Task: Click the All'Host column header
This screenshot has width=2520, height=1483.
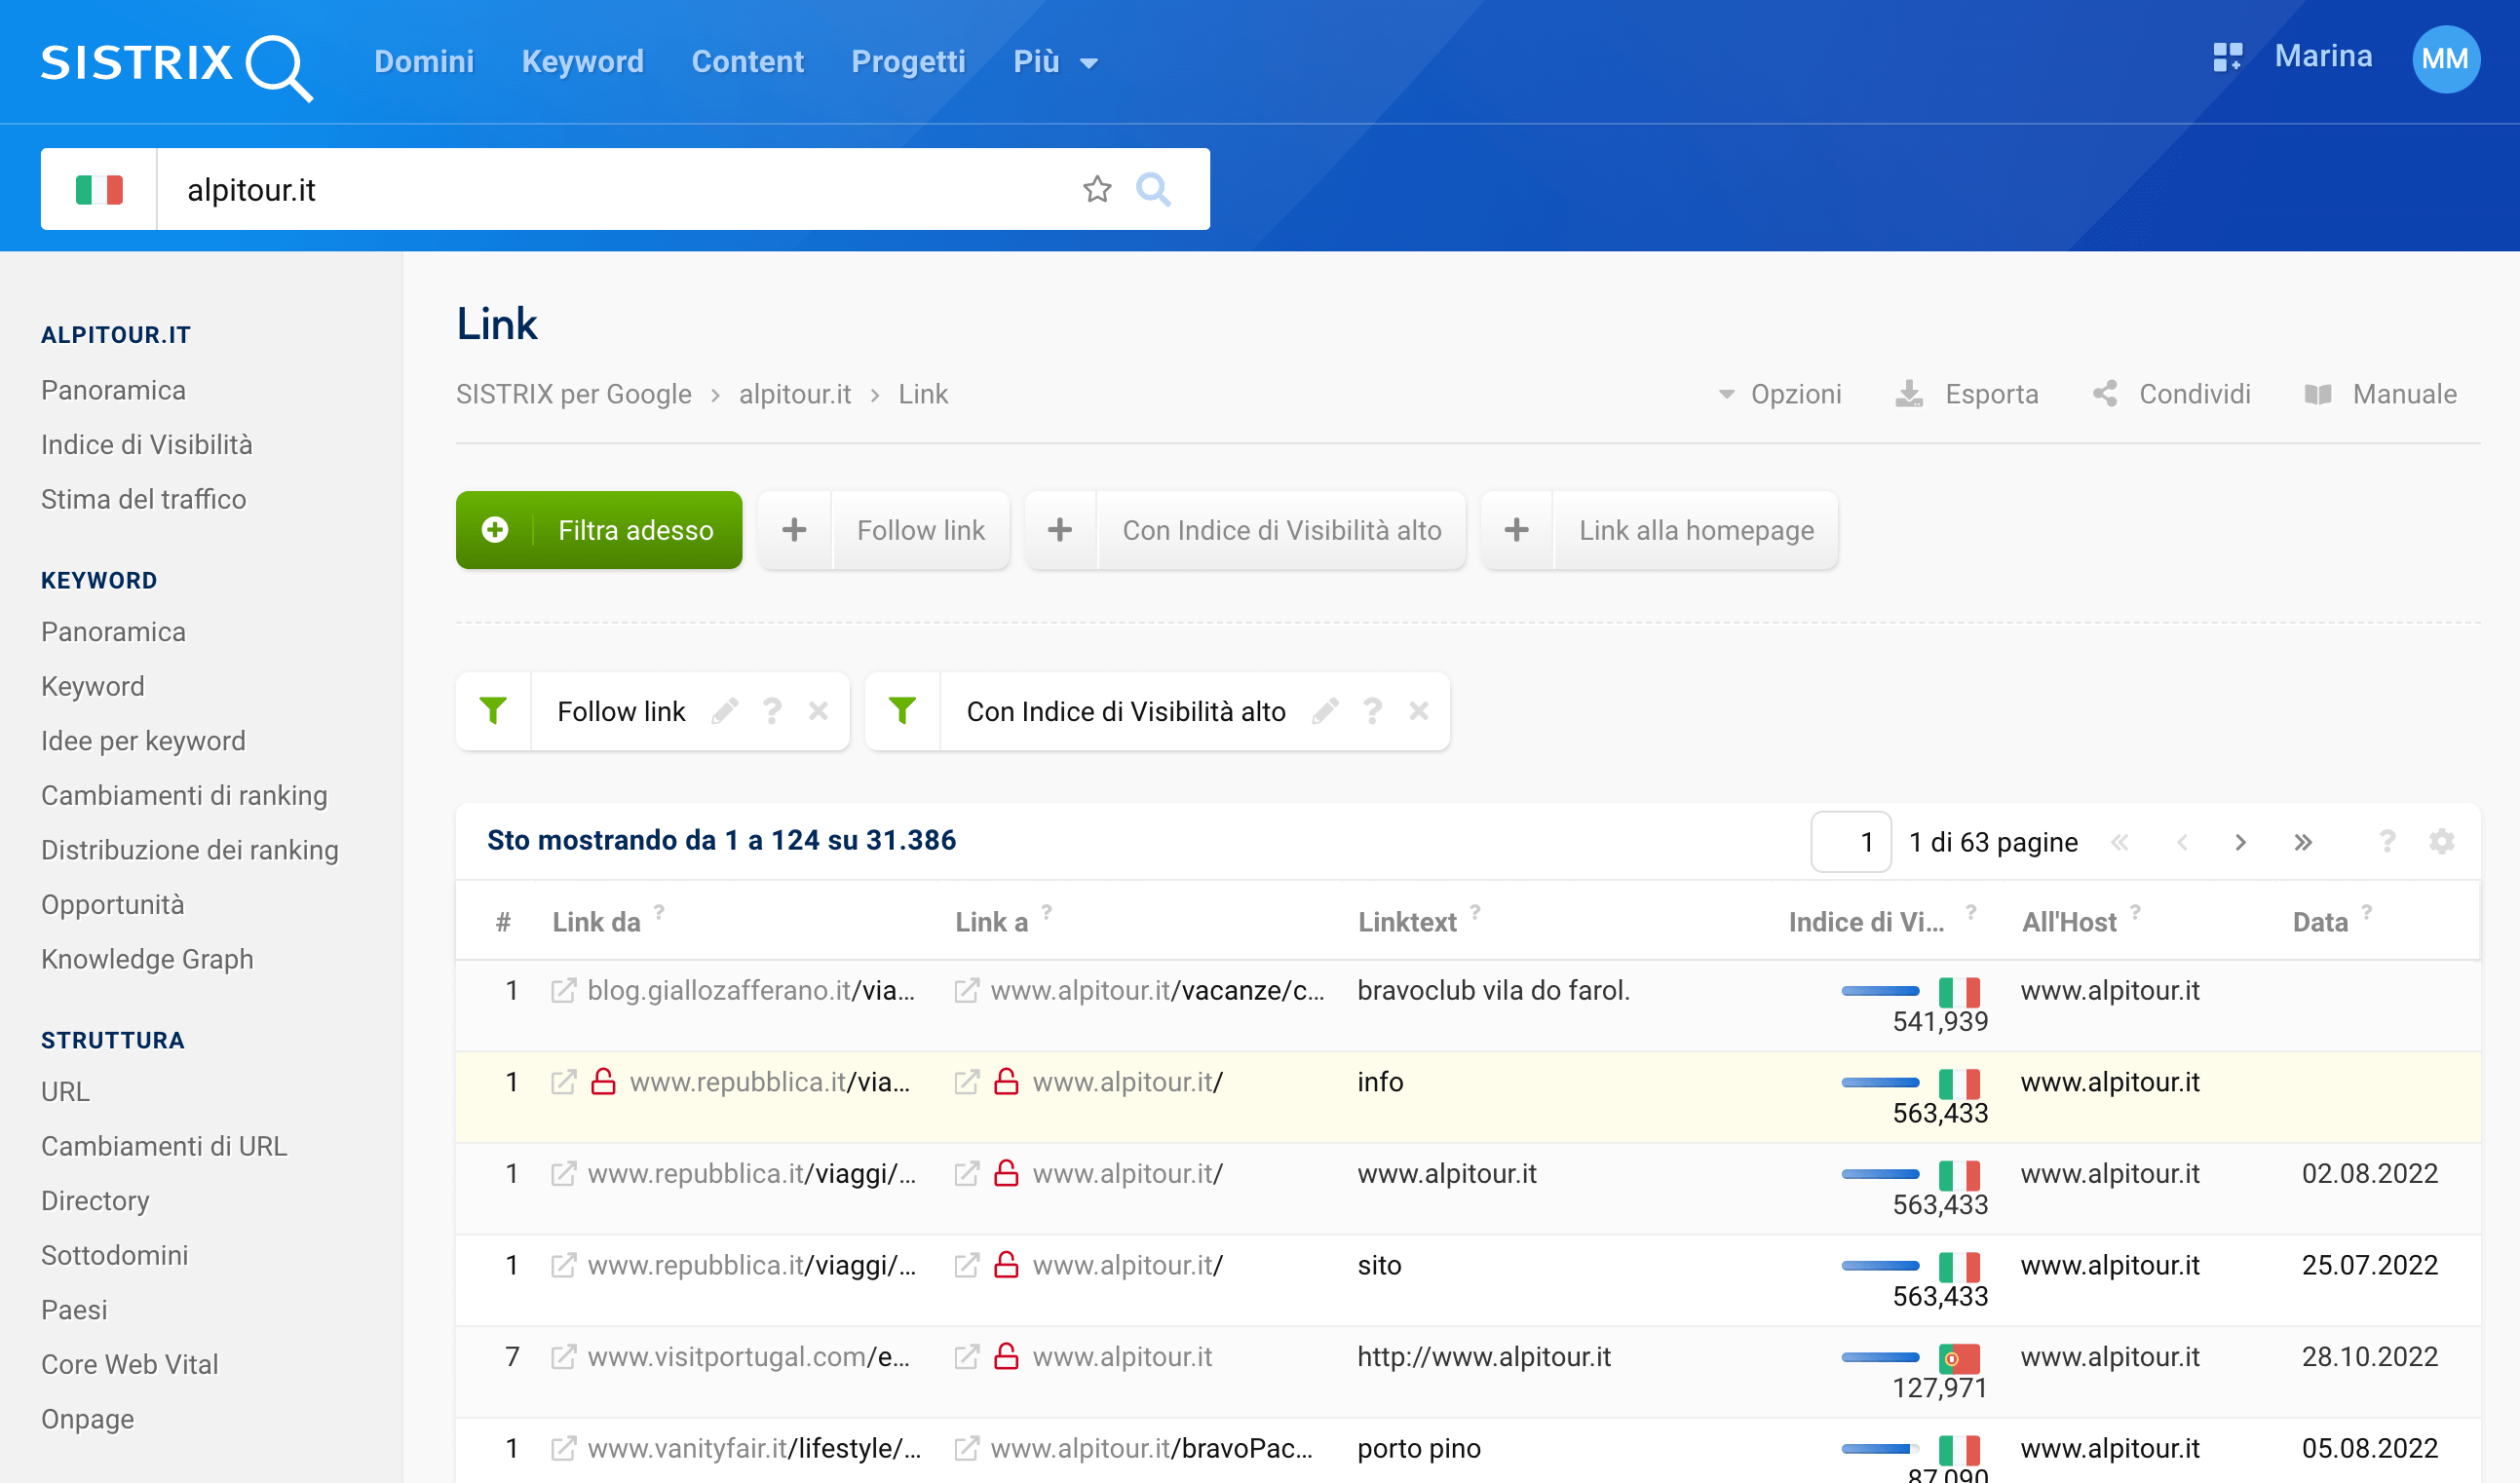Action: [x=2069, y=922]
